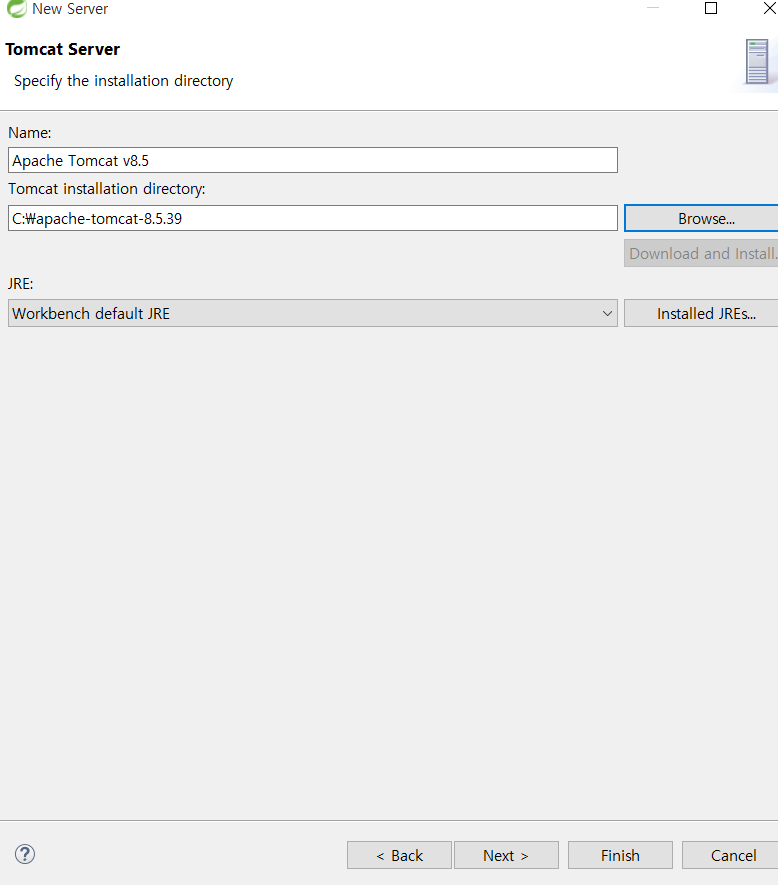Close the New Server window
Viewport: 778px width, 885px height.
tap(770, 8)
